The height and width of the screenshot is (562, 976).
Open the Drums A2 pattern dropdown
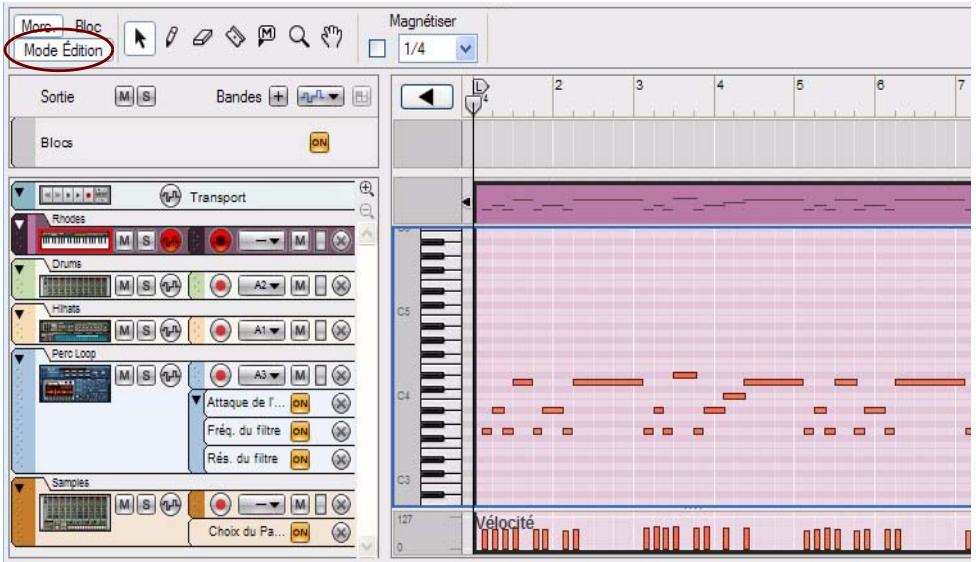pos(262,286)
